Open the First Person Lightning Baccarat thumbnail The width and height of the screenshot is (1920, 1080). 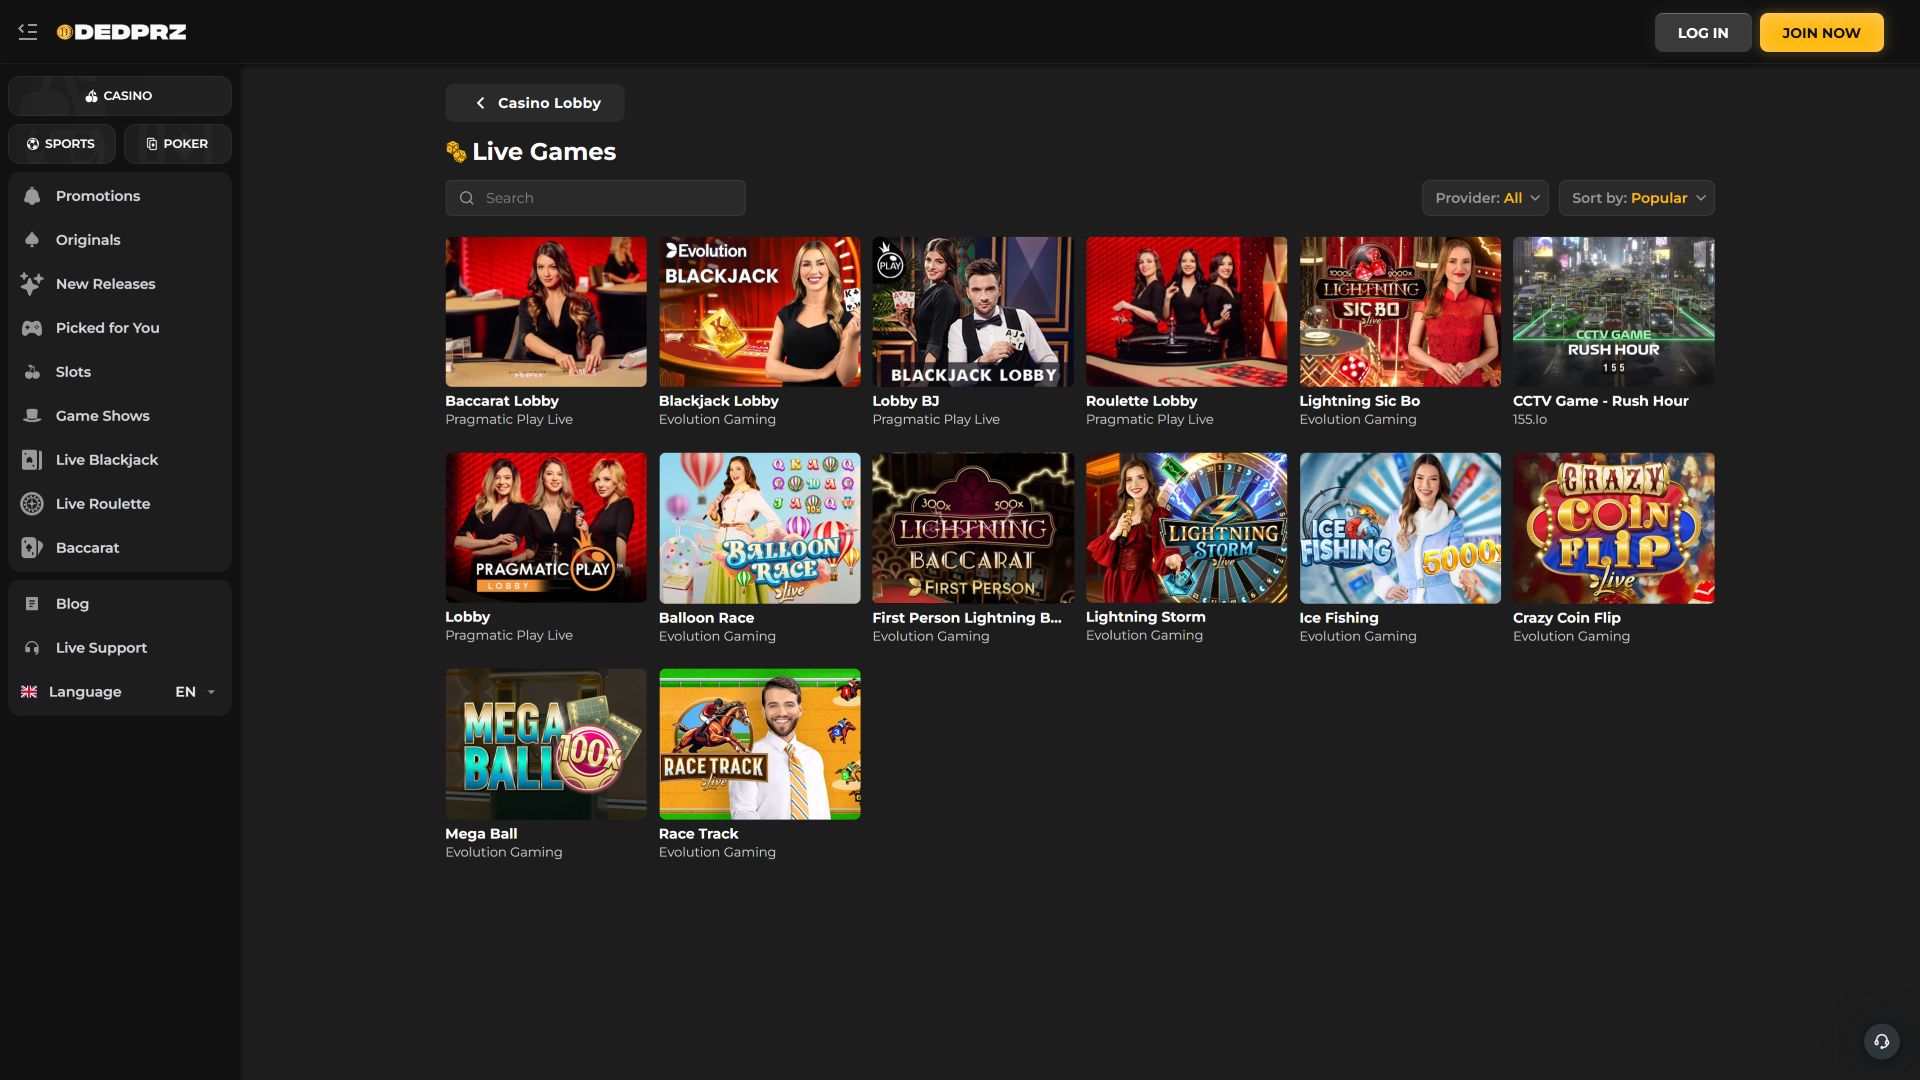click(973, 528)
